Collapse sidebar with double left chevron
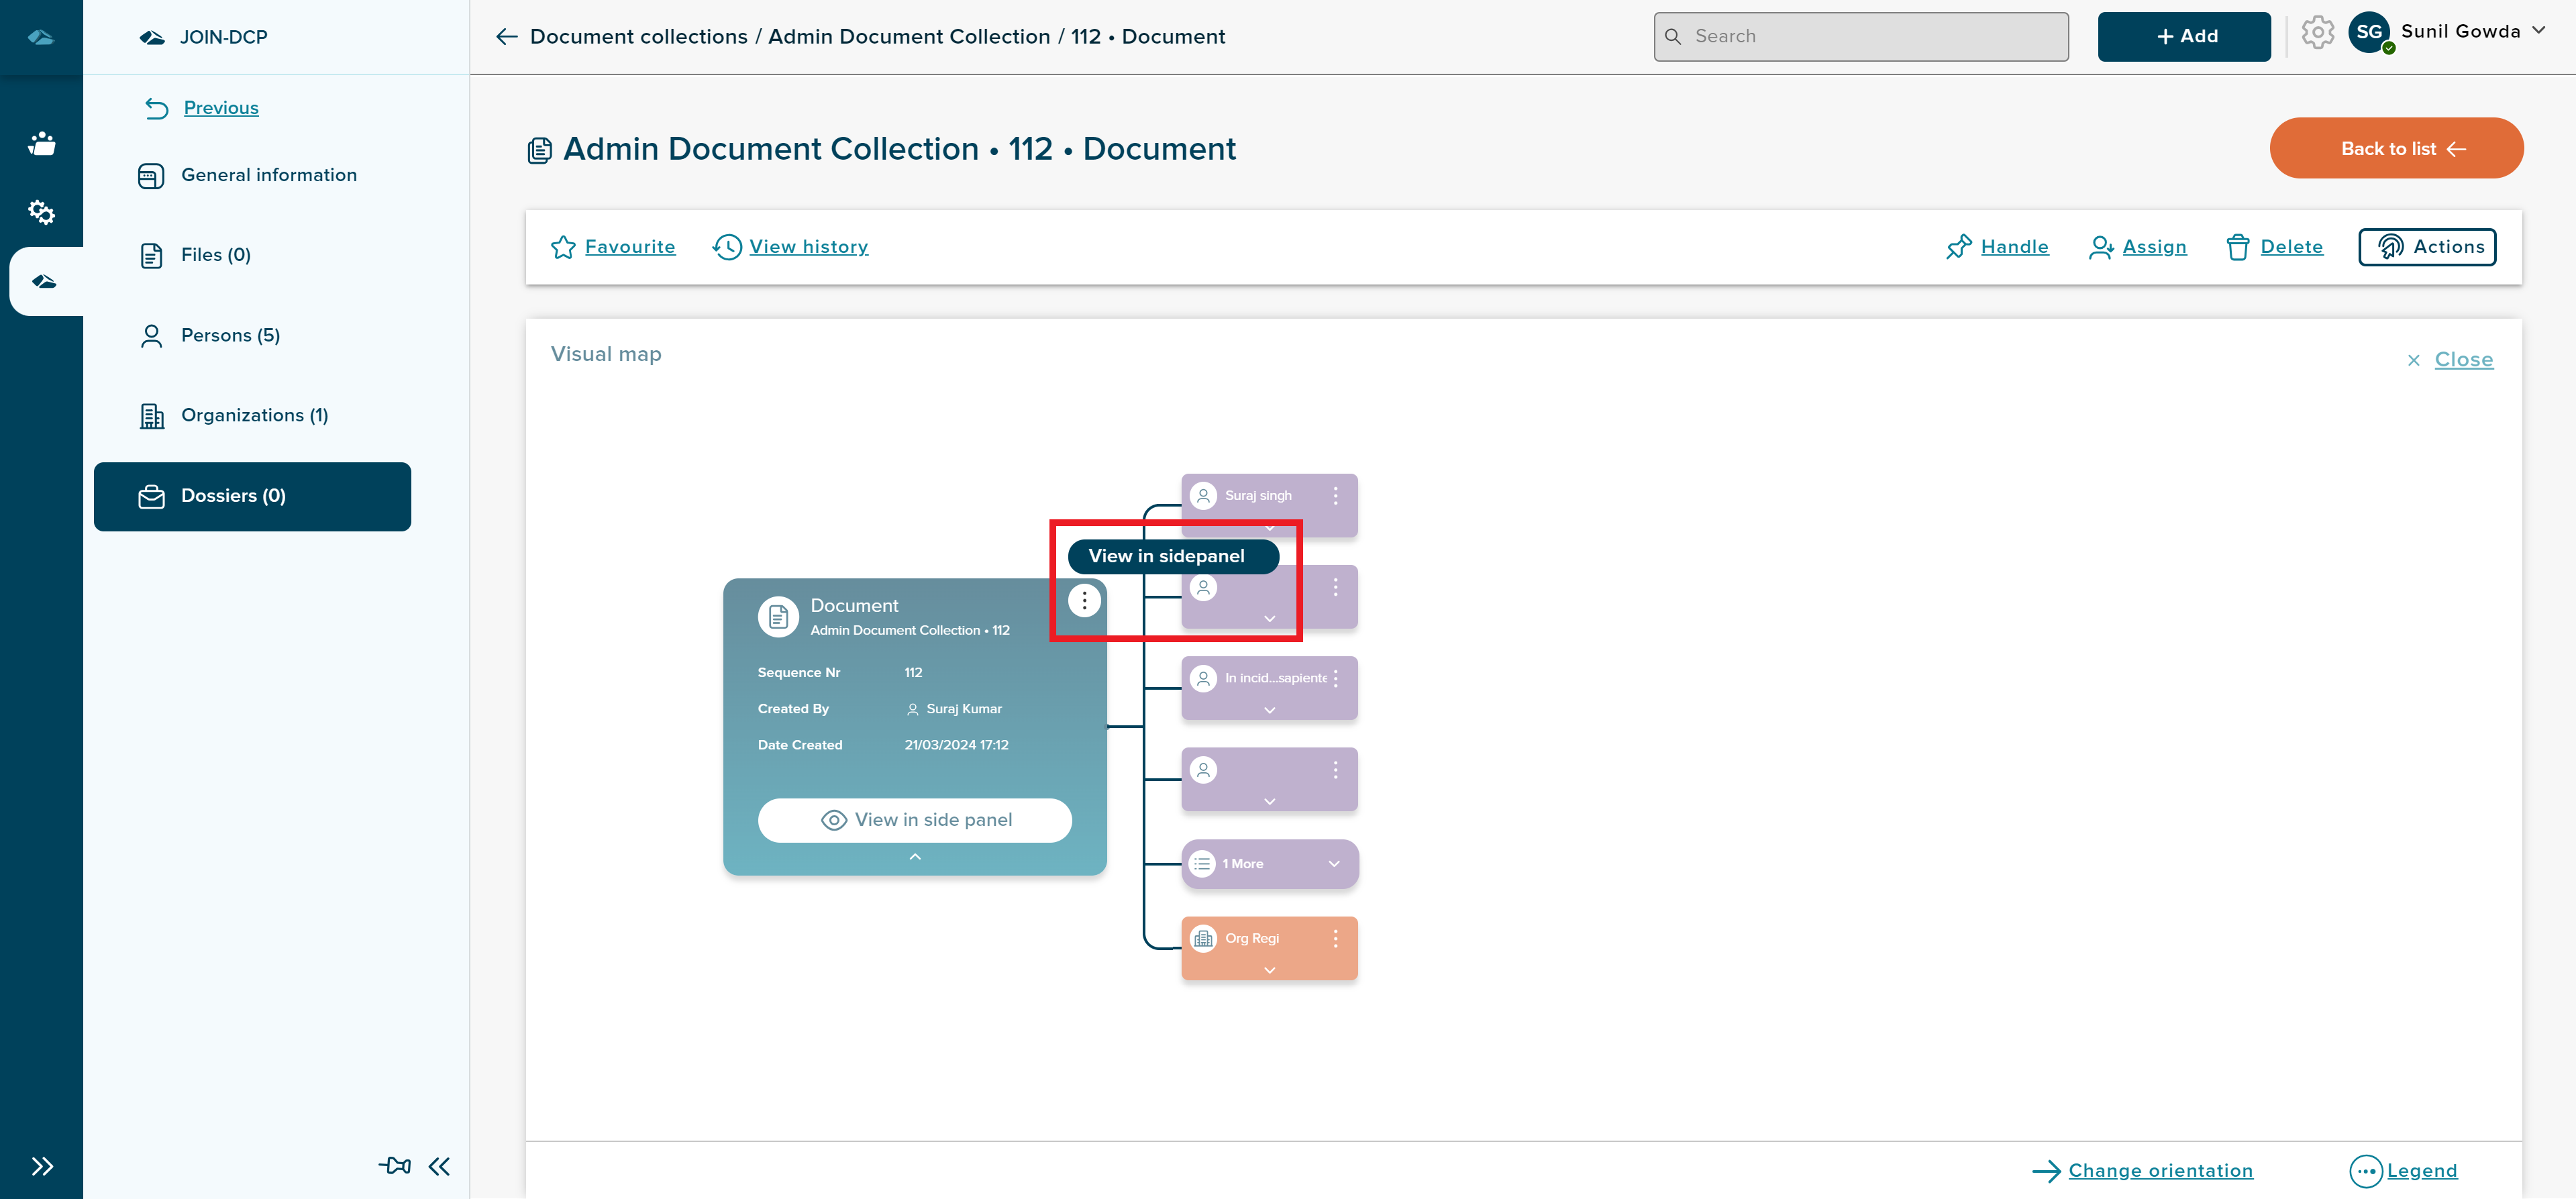 coord(439,1166)
